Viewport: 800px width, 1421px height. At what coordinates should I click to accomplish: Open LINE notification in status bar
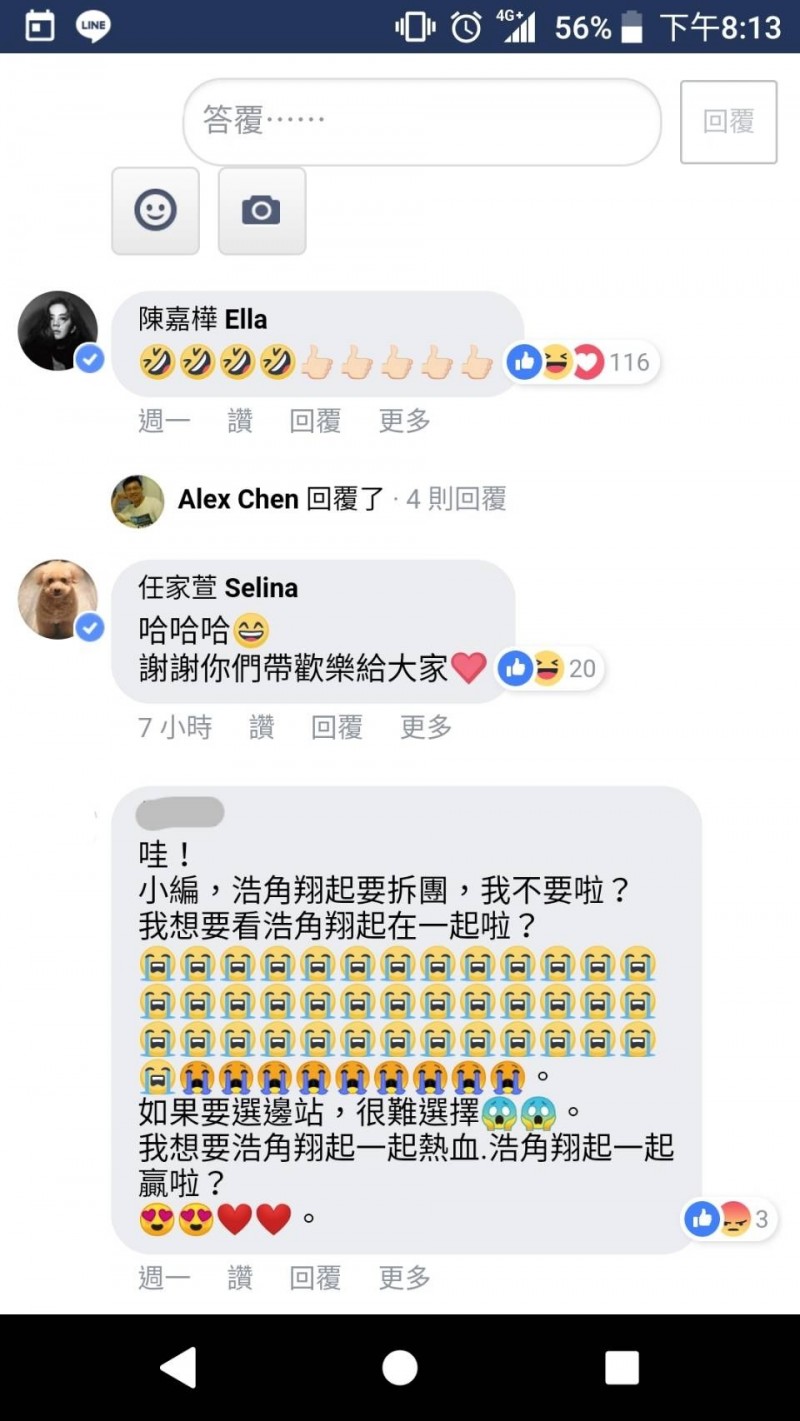(x=93, y=26)
